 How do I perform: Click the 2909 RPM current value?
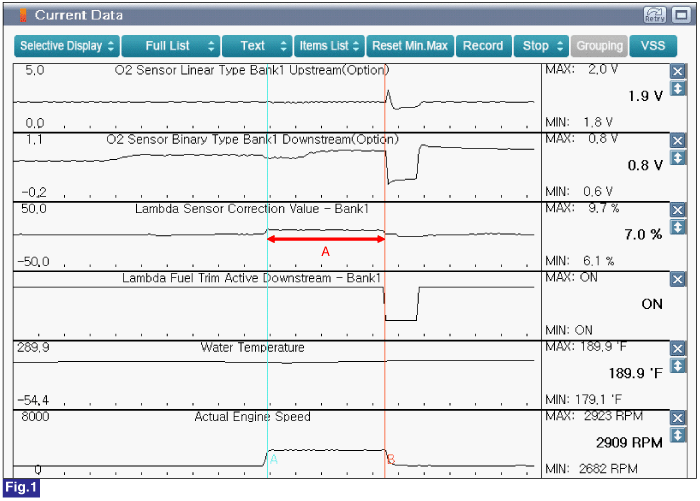pos(629,443)
